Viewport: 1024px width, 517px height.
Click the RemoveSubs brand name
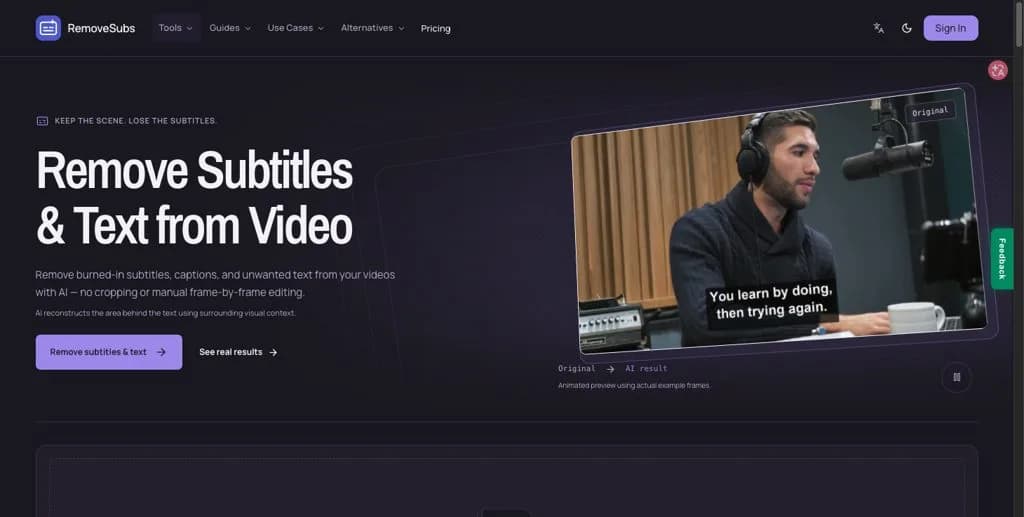101,28
